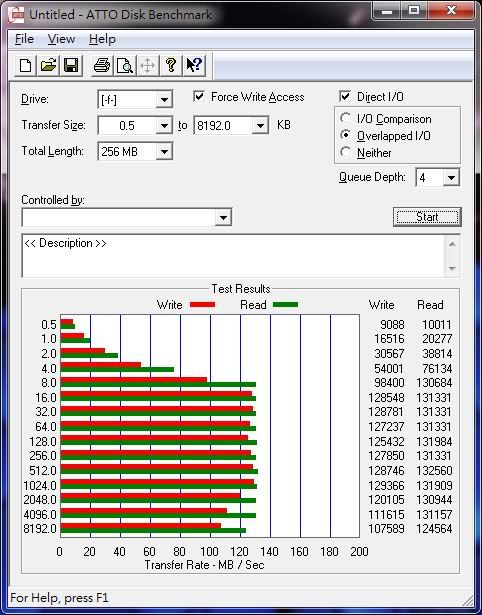The height and width of the screenshot is (615, 482).
Task: Click the write value 128548
Action: click(386, 398)
